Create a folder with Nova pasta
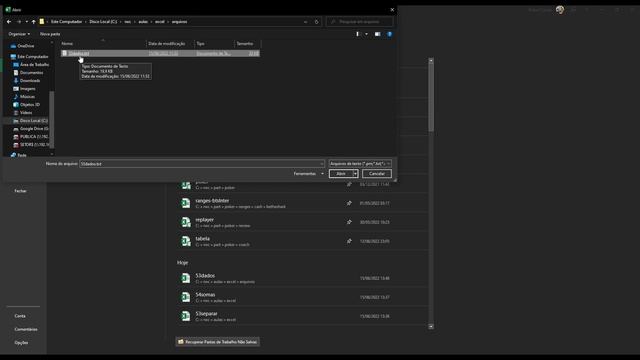Image resolution: width=640 pixels, height=360 pixels. (50, 34)
